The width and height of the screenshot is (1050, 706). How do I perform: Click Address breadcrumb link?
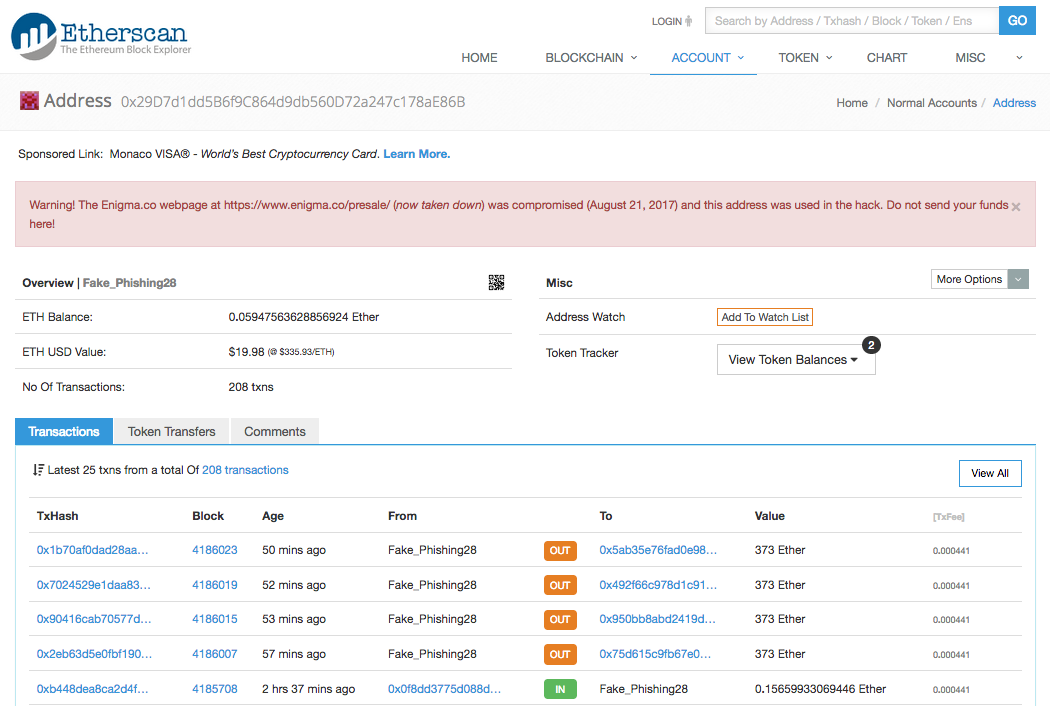1014,103
